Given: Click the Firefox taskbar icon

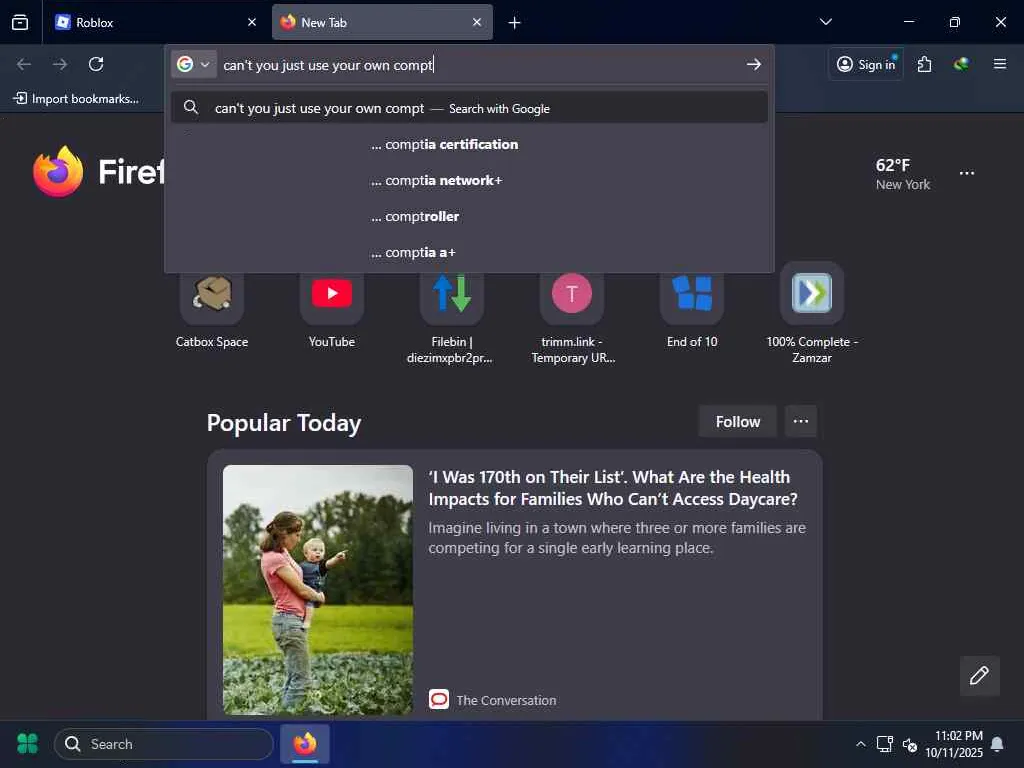Looking at the screenshot, I should point(305,744).
